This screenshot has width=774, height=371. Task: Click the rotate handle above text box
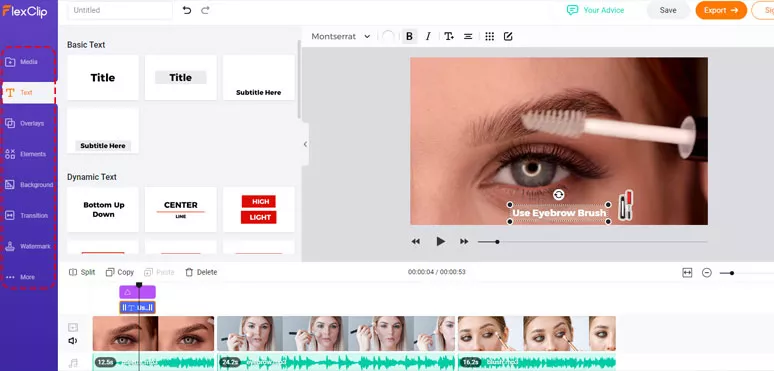(558, 195)
